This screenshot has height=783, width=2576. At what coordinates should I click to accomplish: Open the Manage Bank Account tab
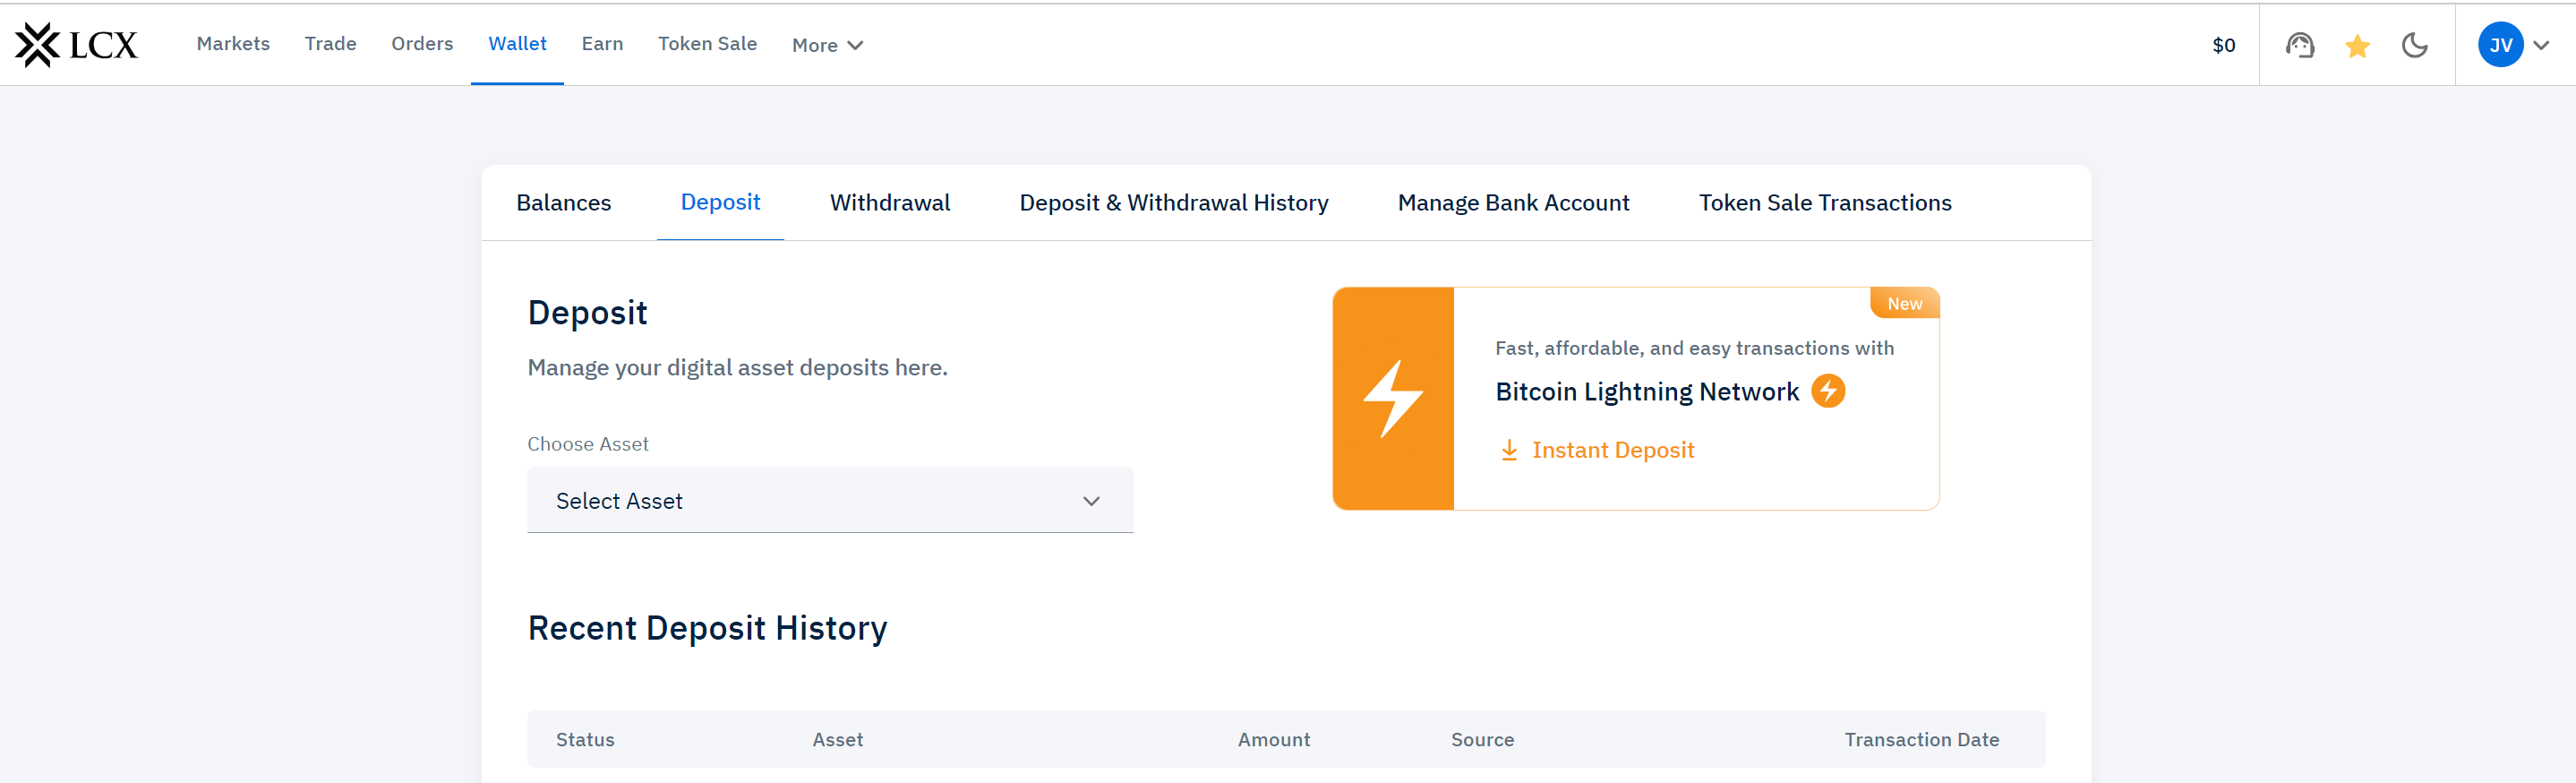tap(1513, 203)
